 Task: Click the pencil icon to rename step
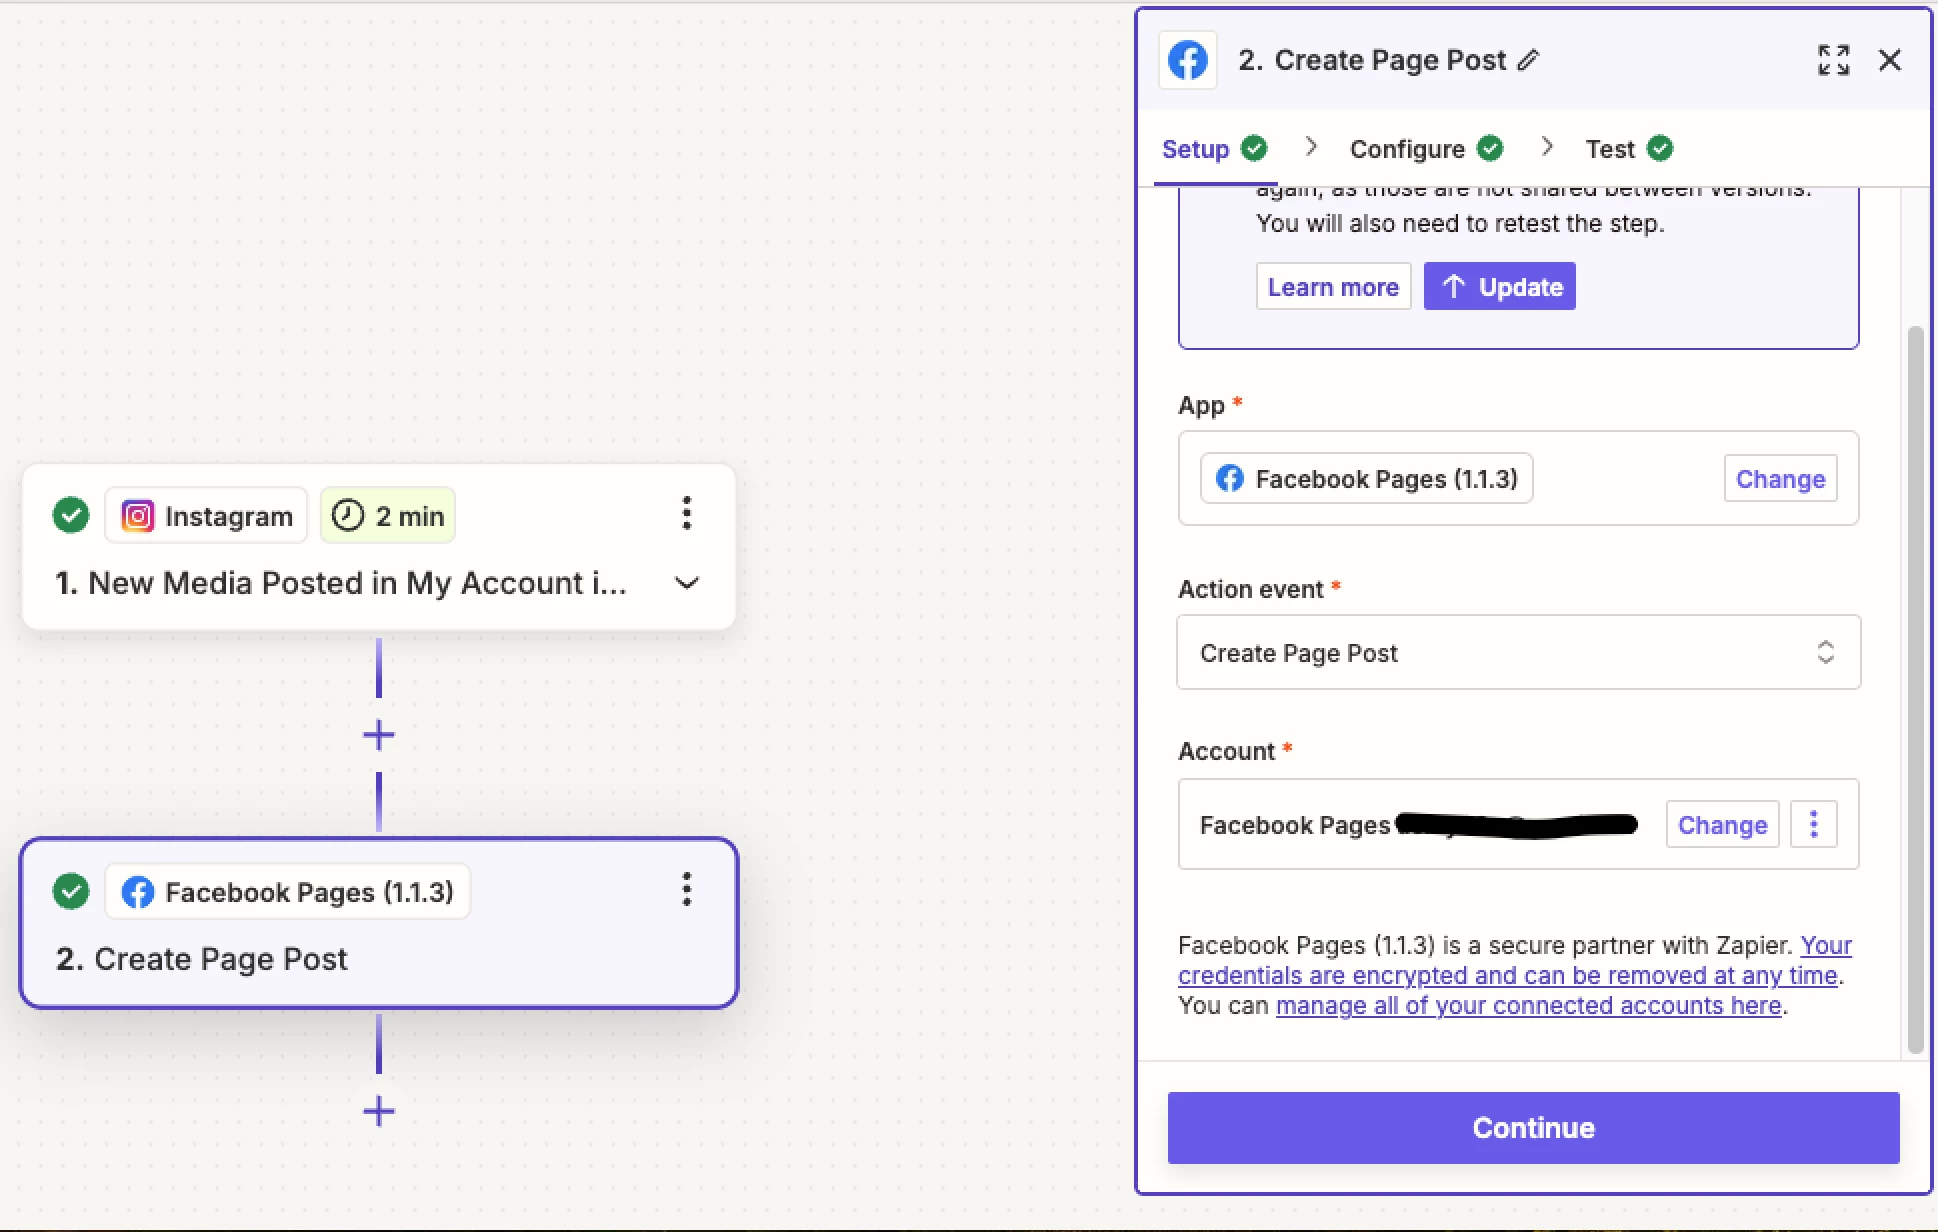[1528, 61]
